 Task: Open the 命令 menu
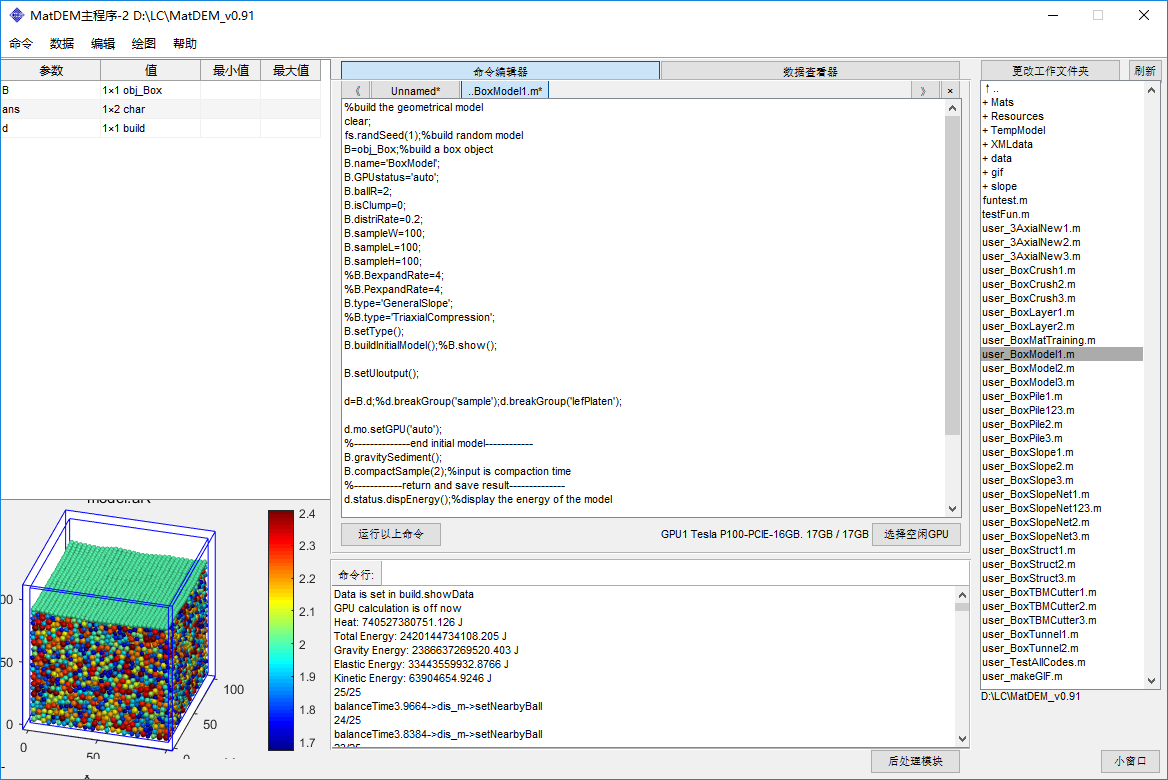point(21,44)
